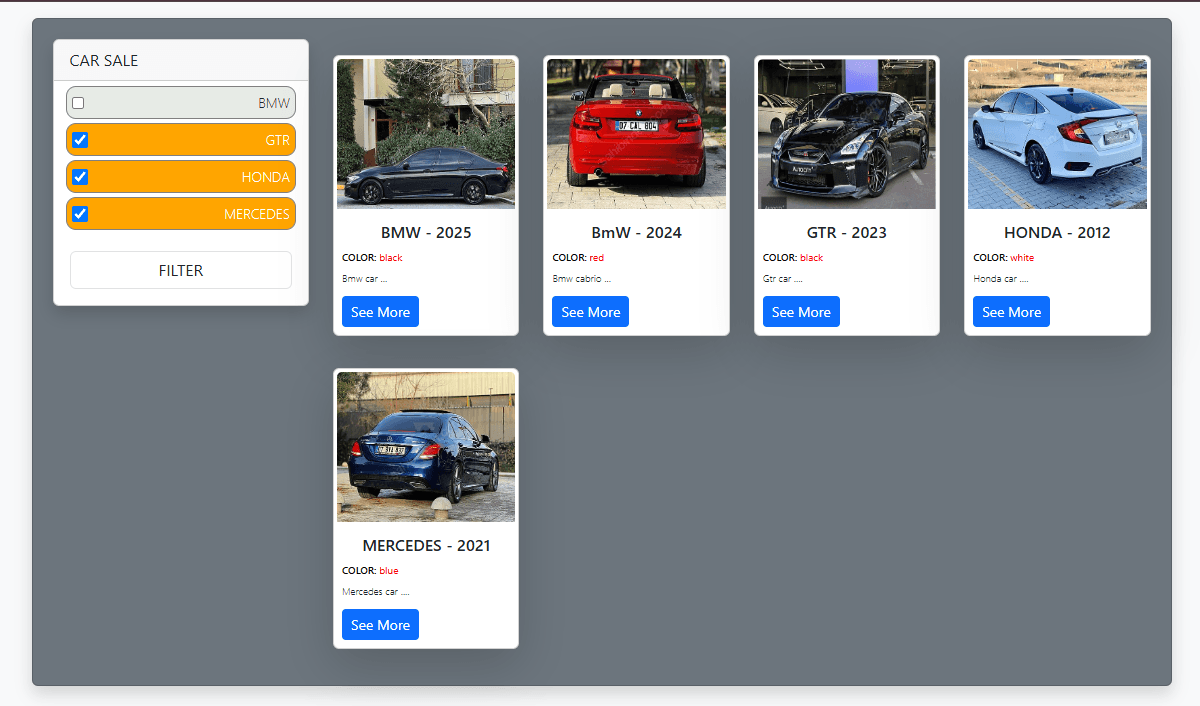Click the 'Gtr car ....' description text
1200x706 pixels.
tap(783, 279)
